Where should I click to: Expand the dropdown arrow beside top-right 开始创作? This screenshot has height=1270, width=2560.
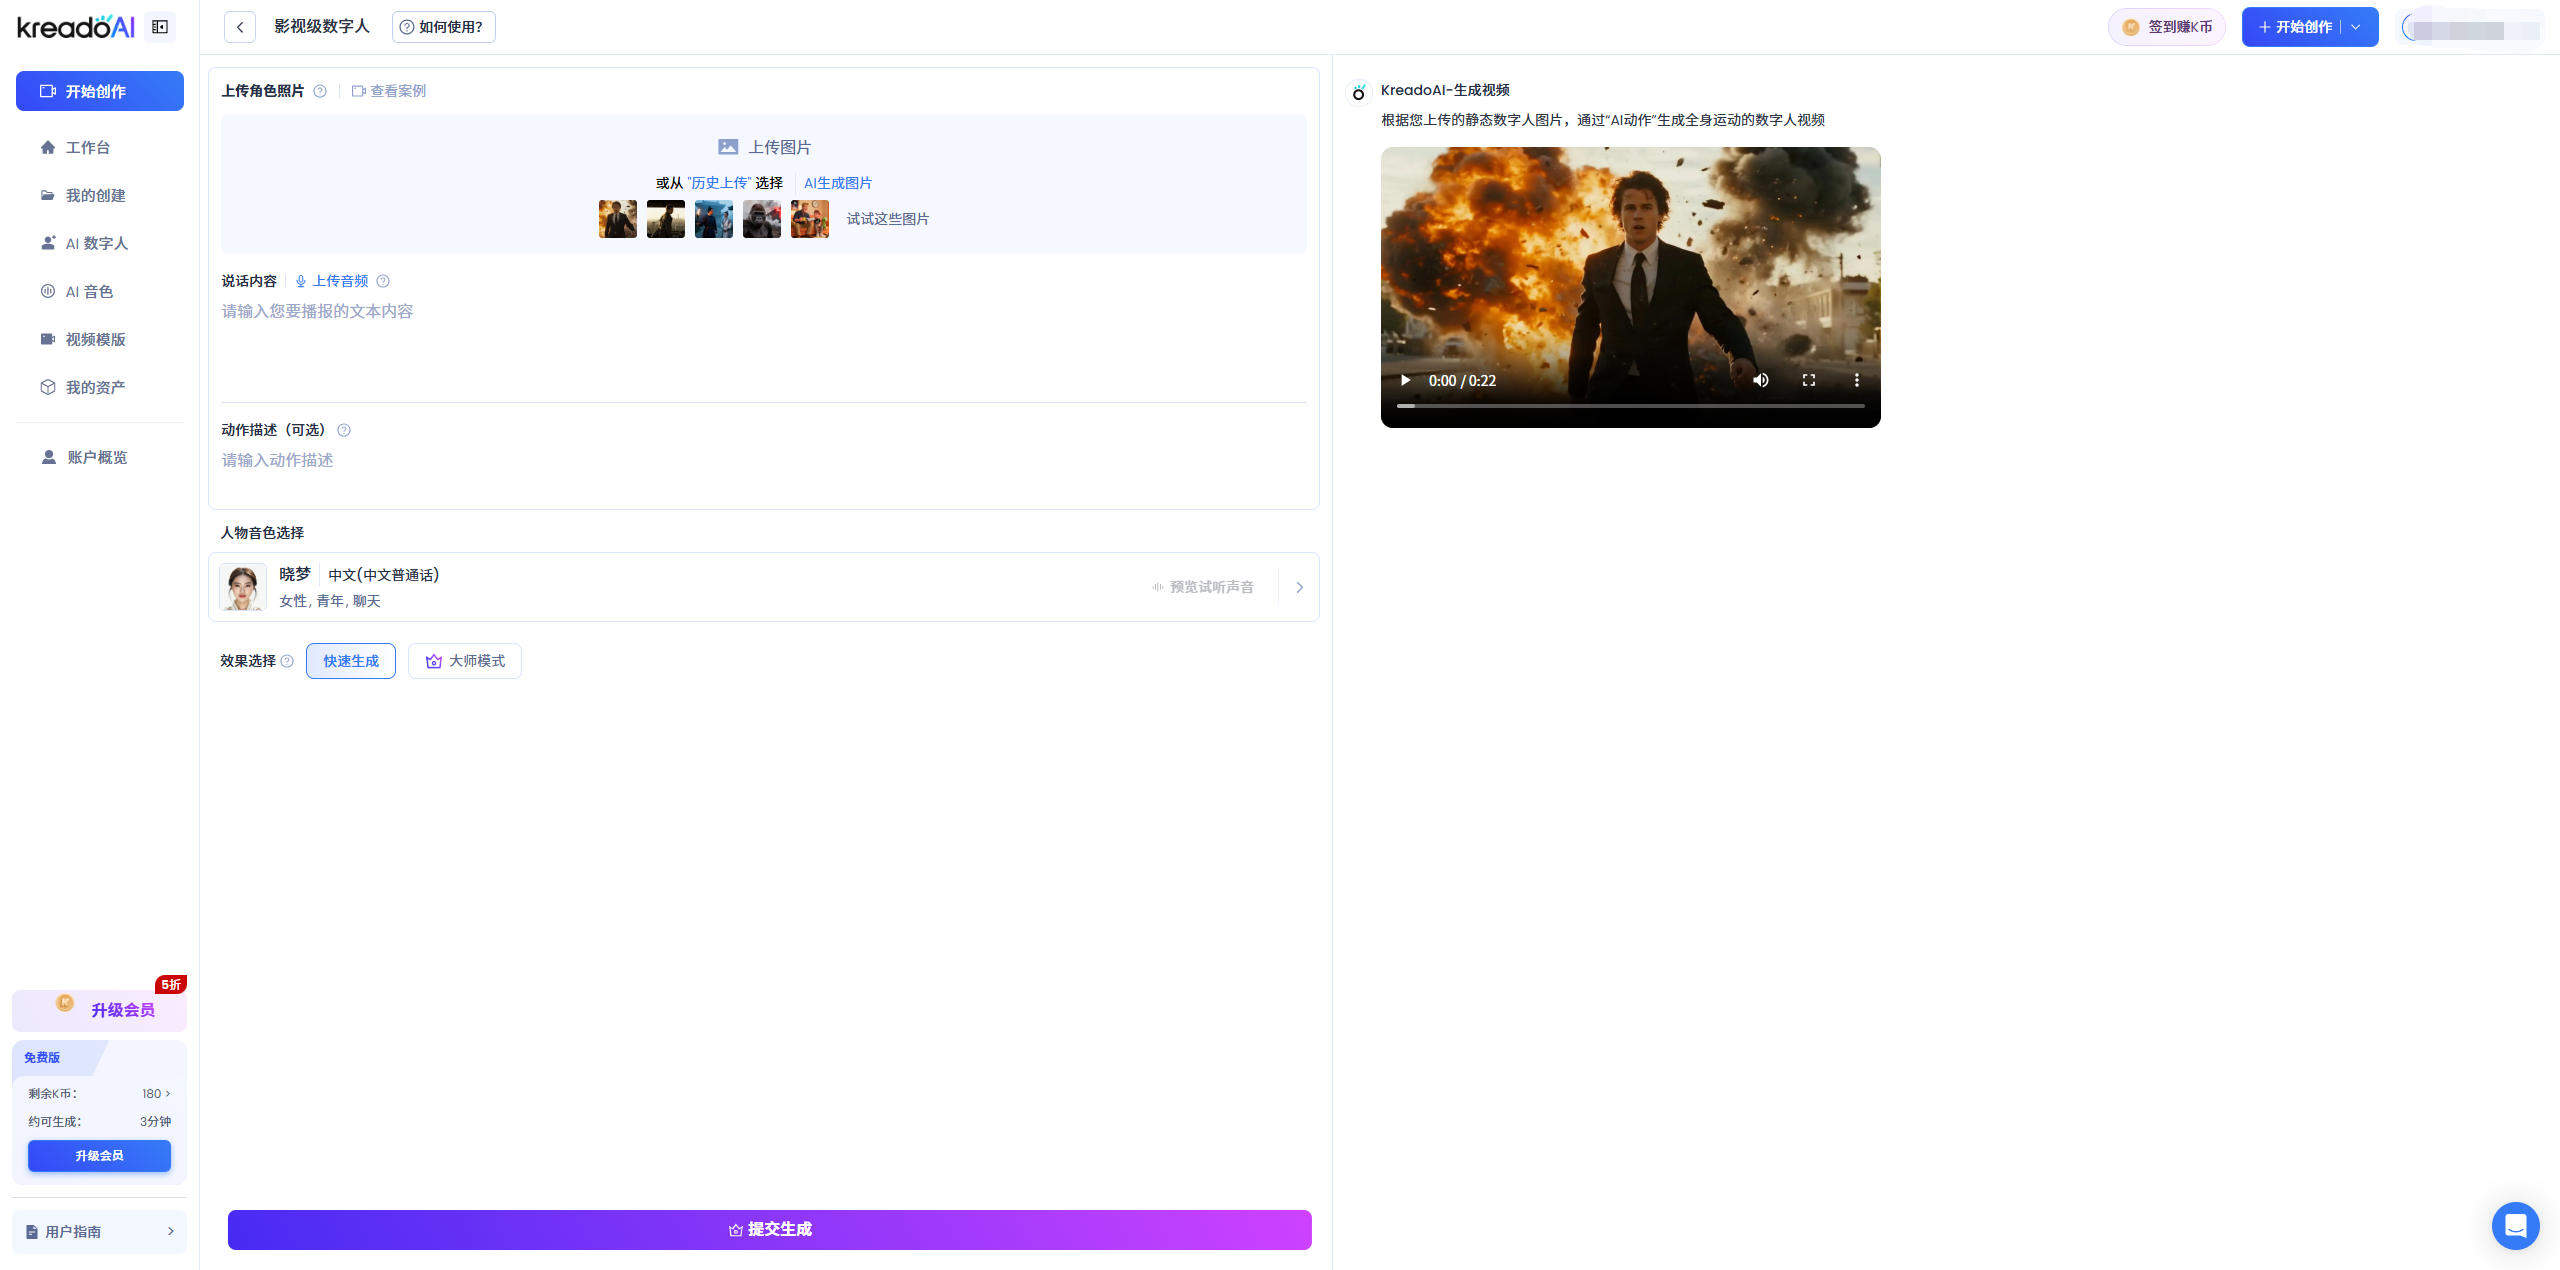tap(2357, 27)
